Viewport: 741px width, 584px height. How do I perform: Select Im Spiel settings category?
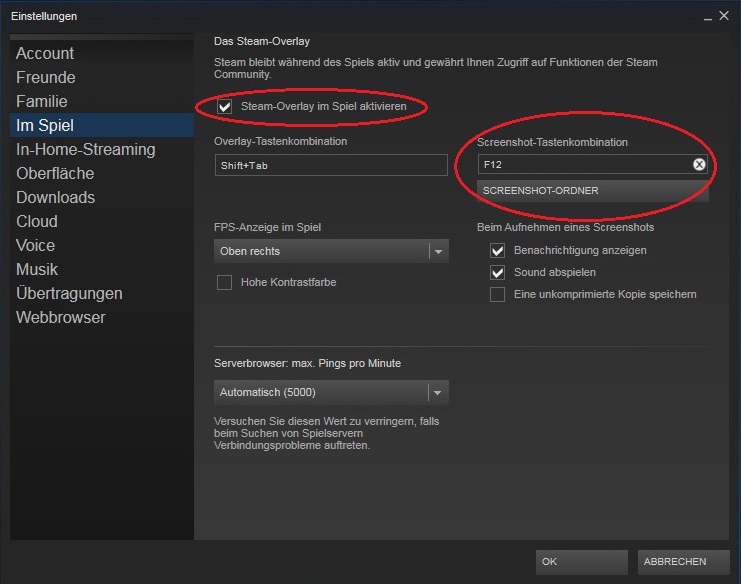[102, 125]
